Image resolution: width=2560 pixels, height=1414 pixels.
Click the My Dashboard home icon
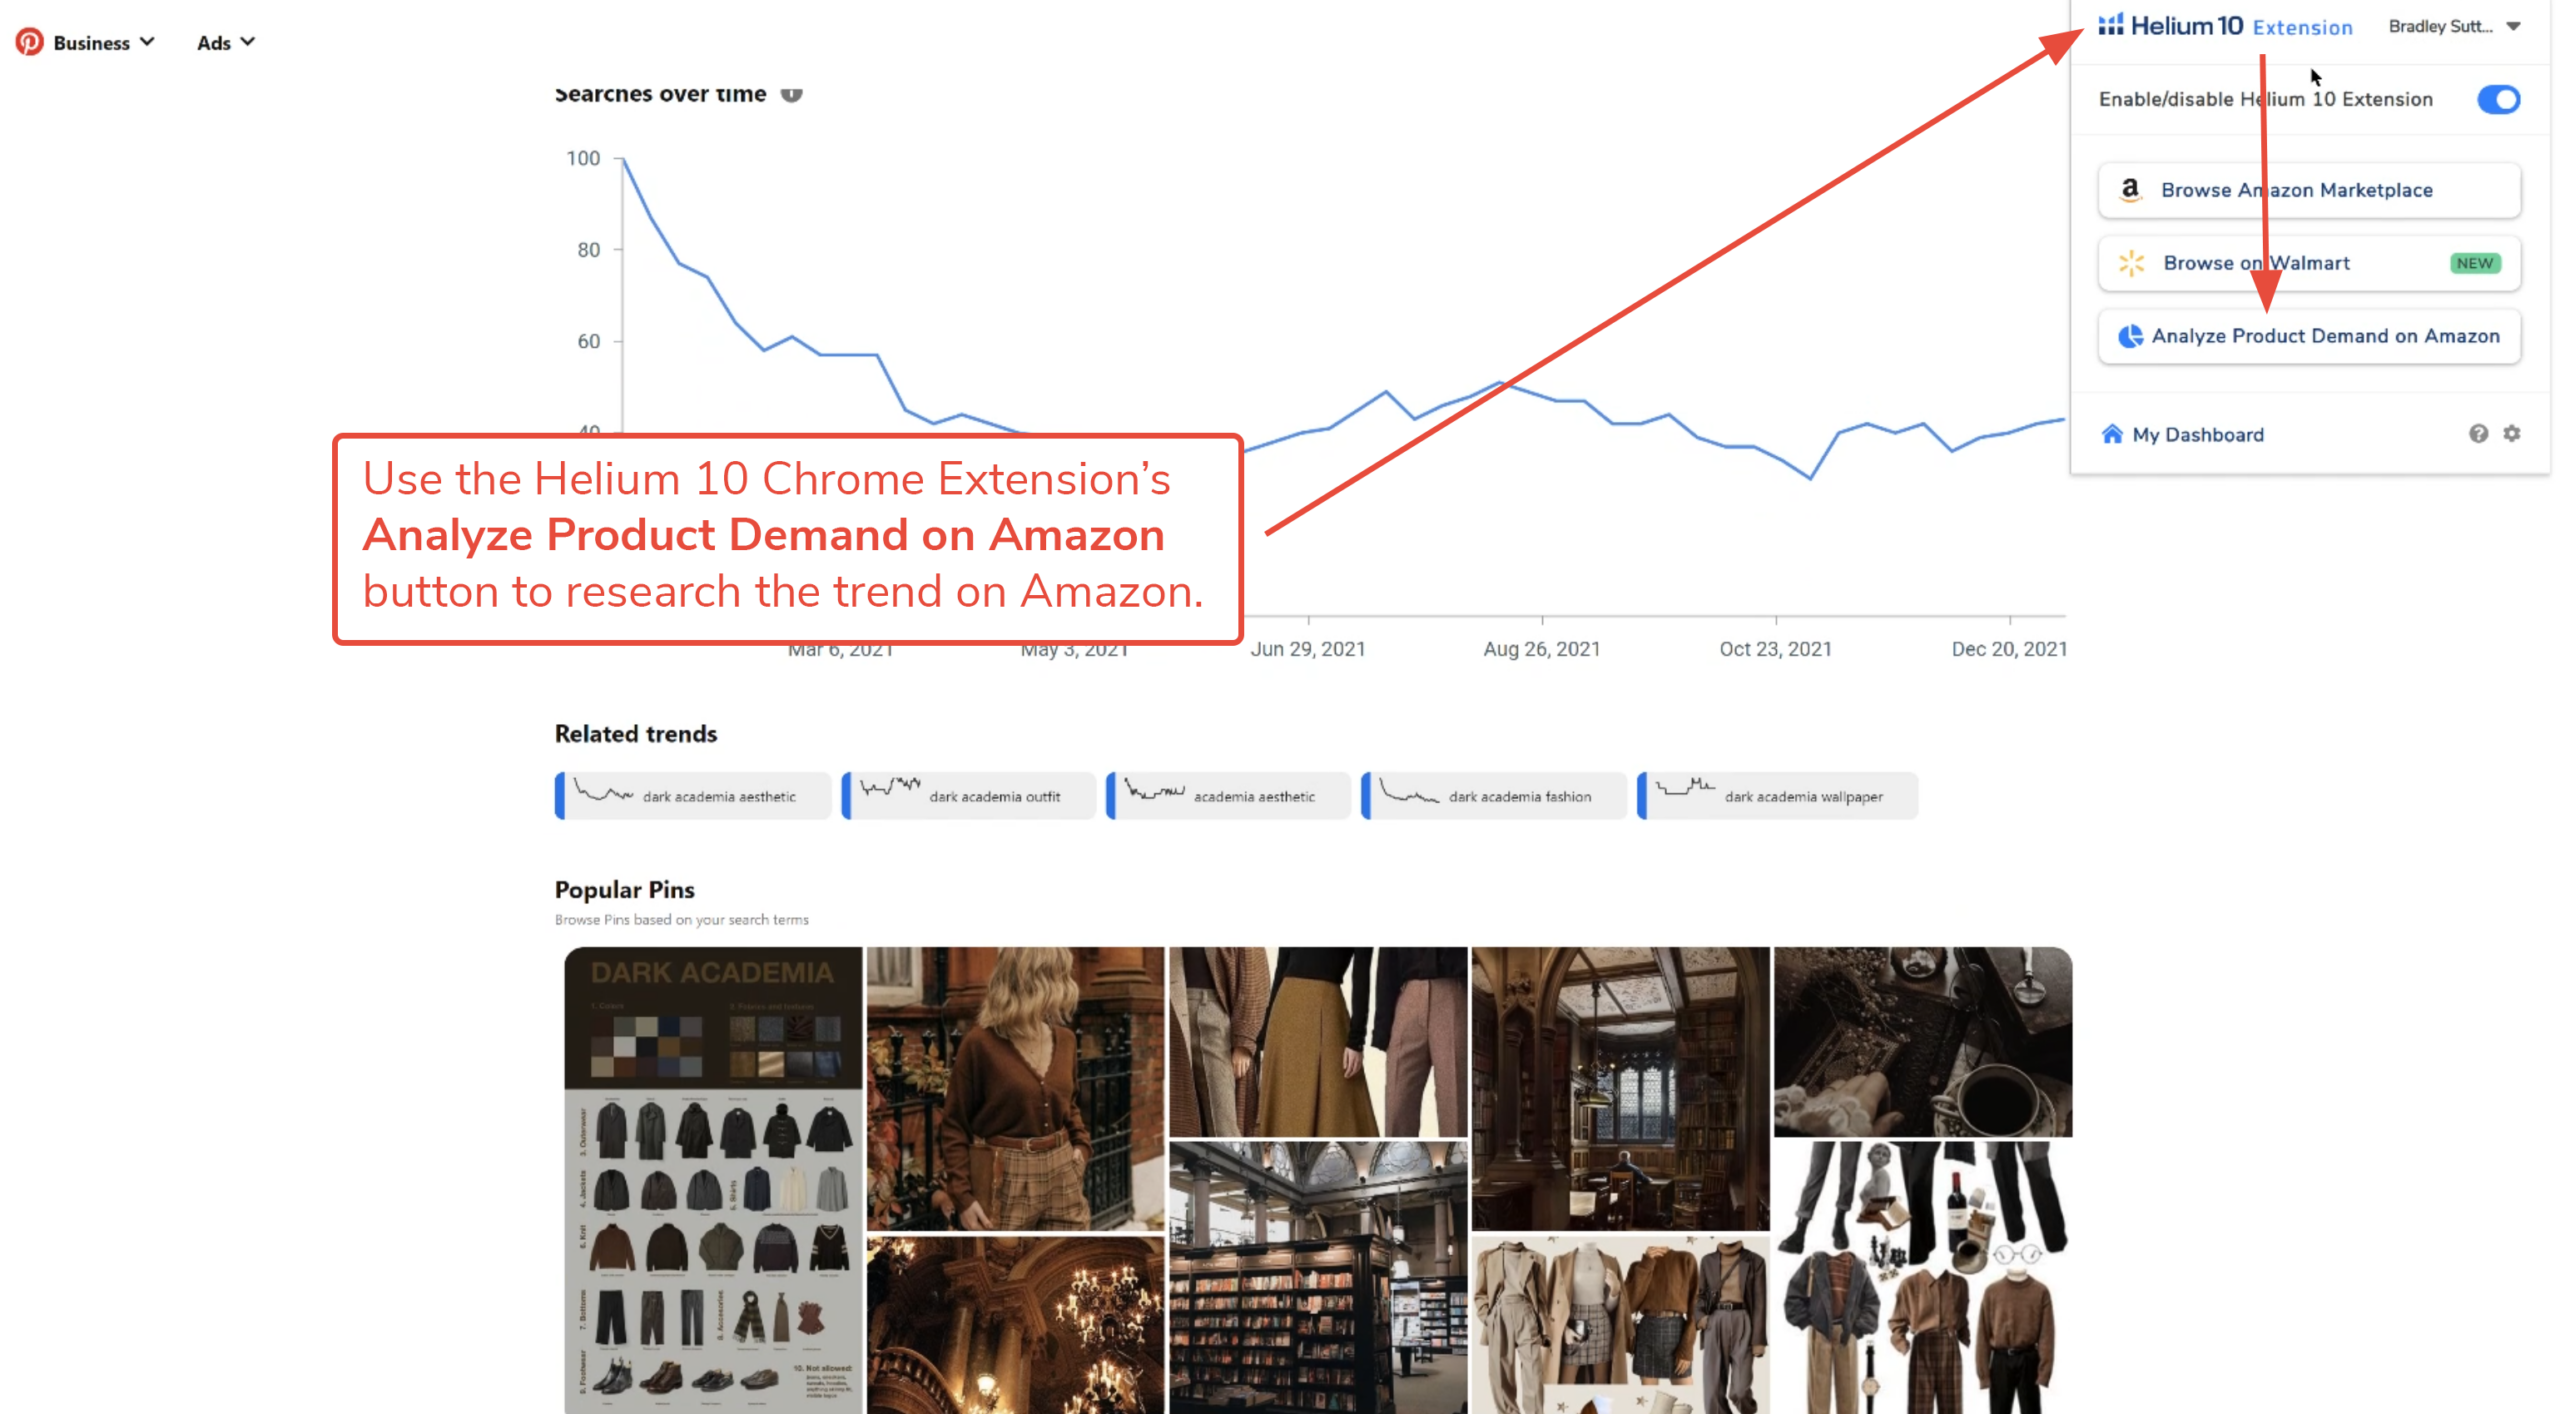click(2112, 434)
